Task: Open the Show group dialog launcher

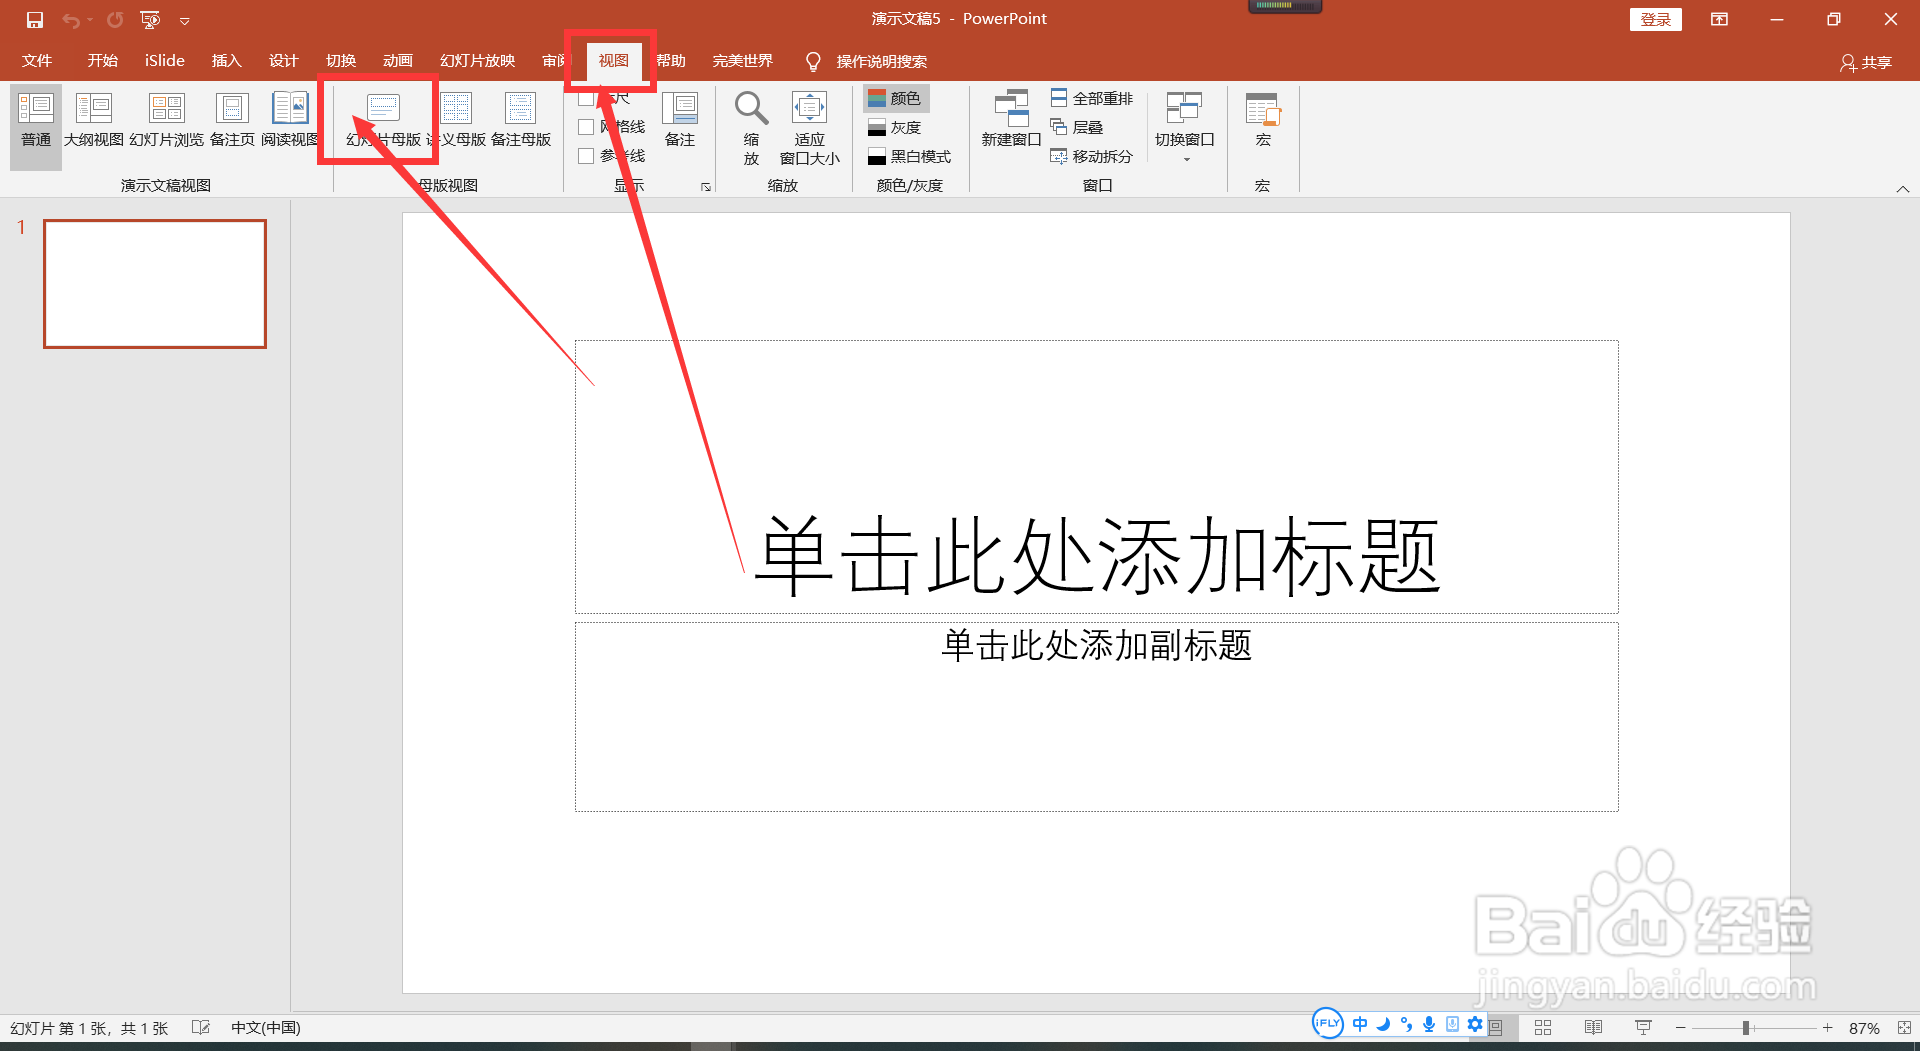Action: tap(706, 187)
